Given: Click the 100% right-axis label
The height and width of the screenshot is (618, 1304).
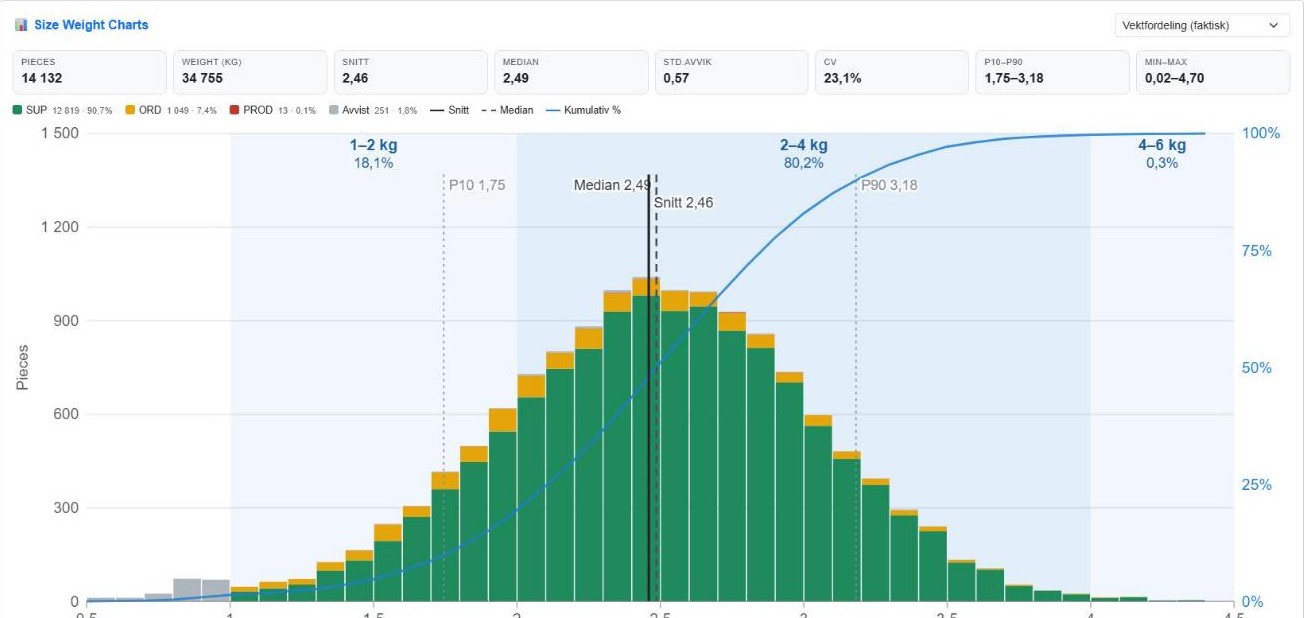Looking at the screenshot, I should click(x=1261, y=133).
